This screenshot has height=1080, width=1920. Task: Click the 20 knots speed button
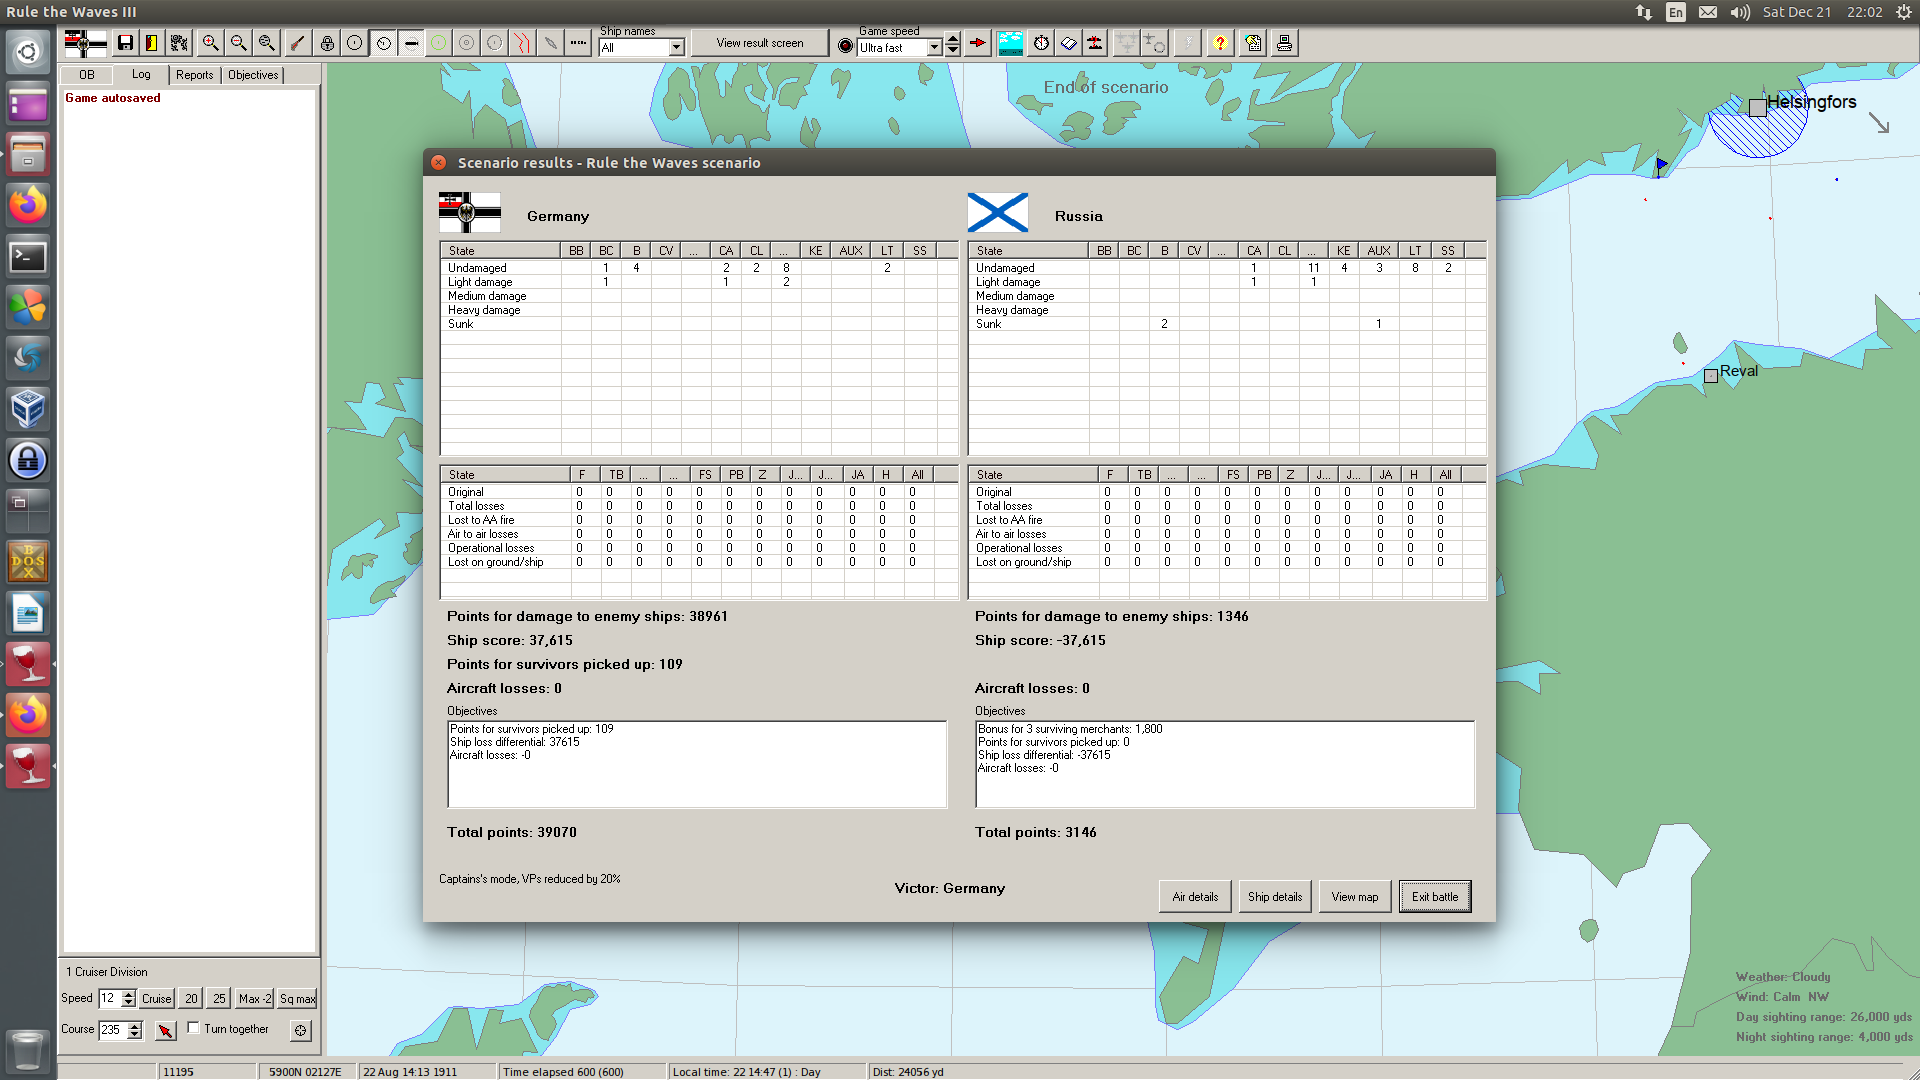[191, 999]
